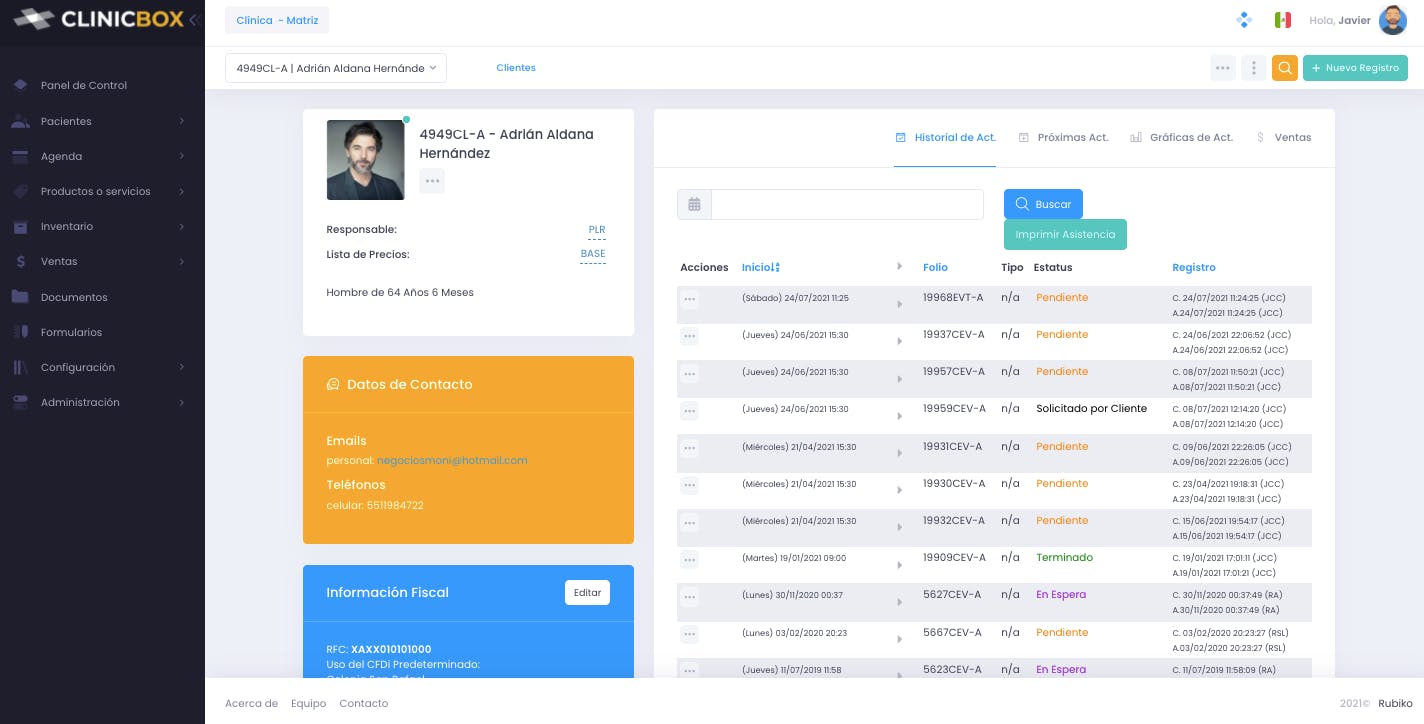Click the Productos o servicios tag icon
Screen dimensions: 1424x724
(20, 191)
